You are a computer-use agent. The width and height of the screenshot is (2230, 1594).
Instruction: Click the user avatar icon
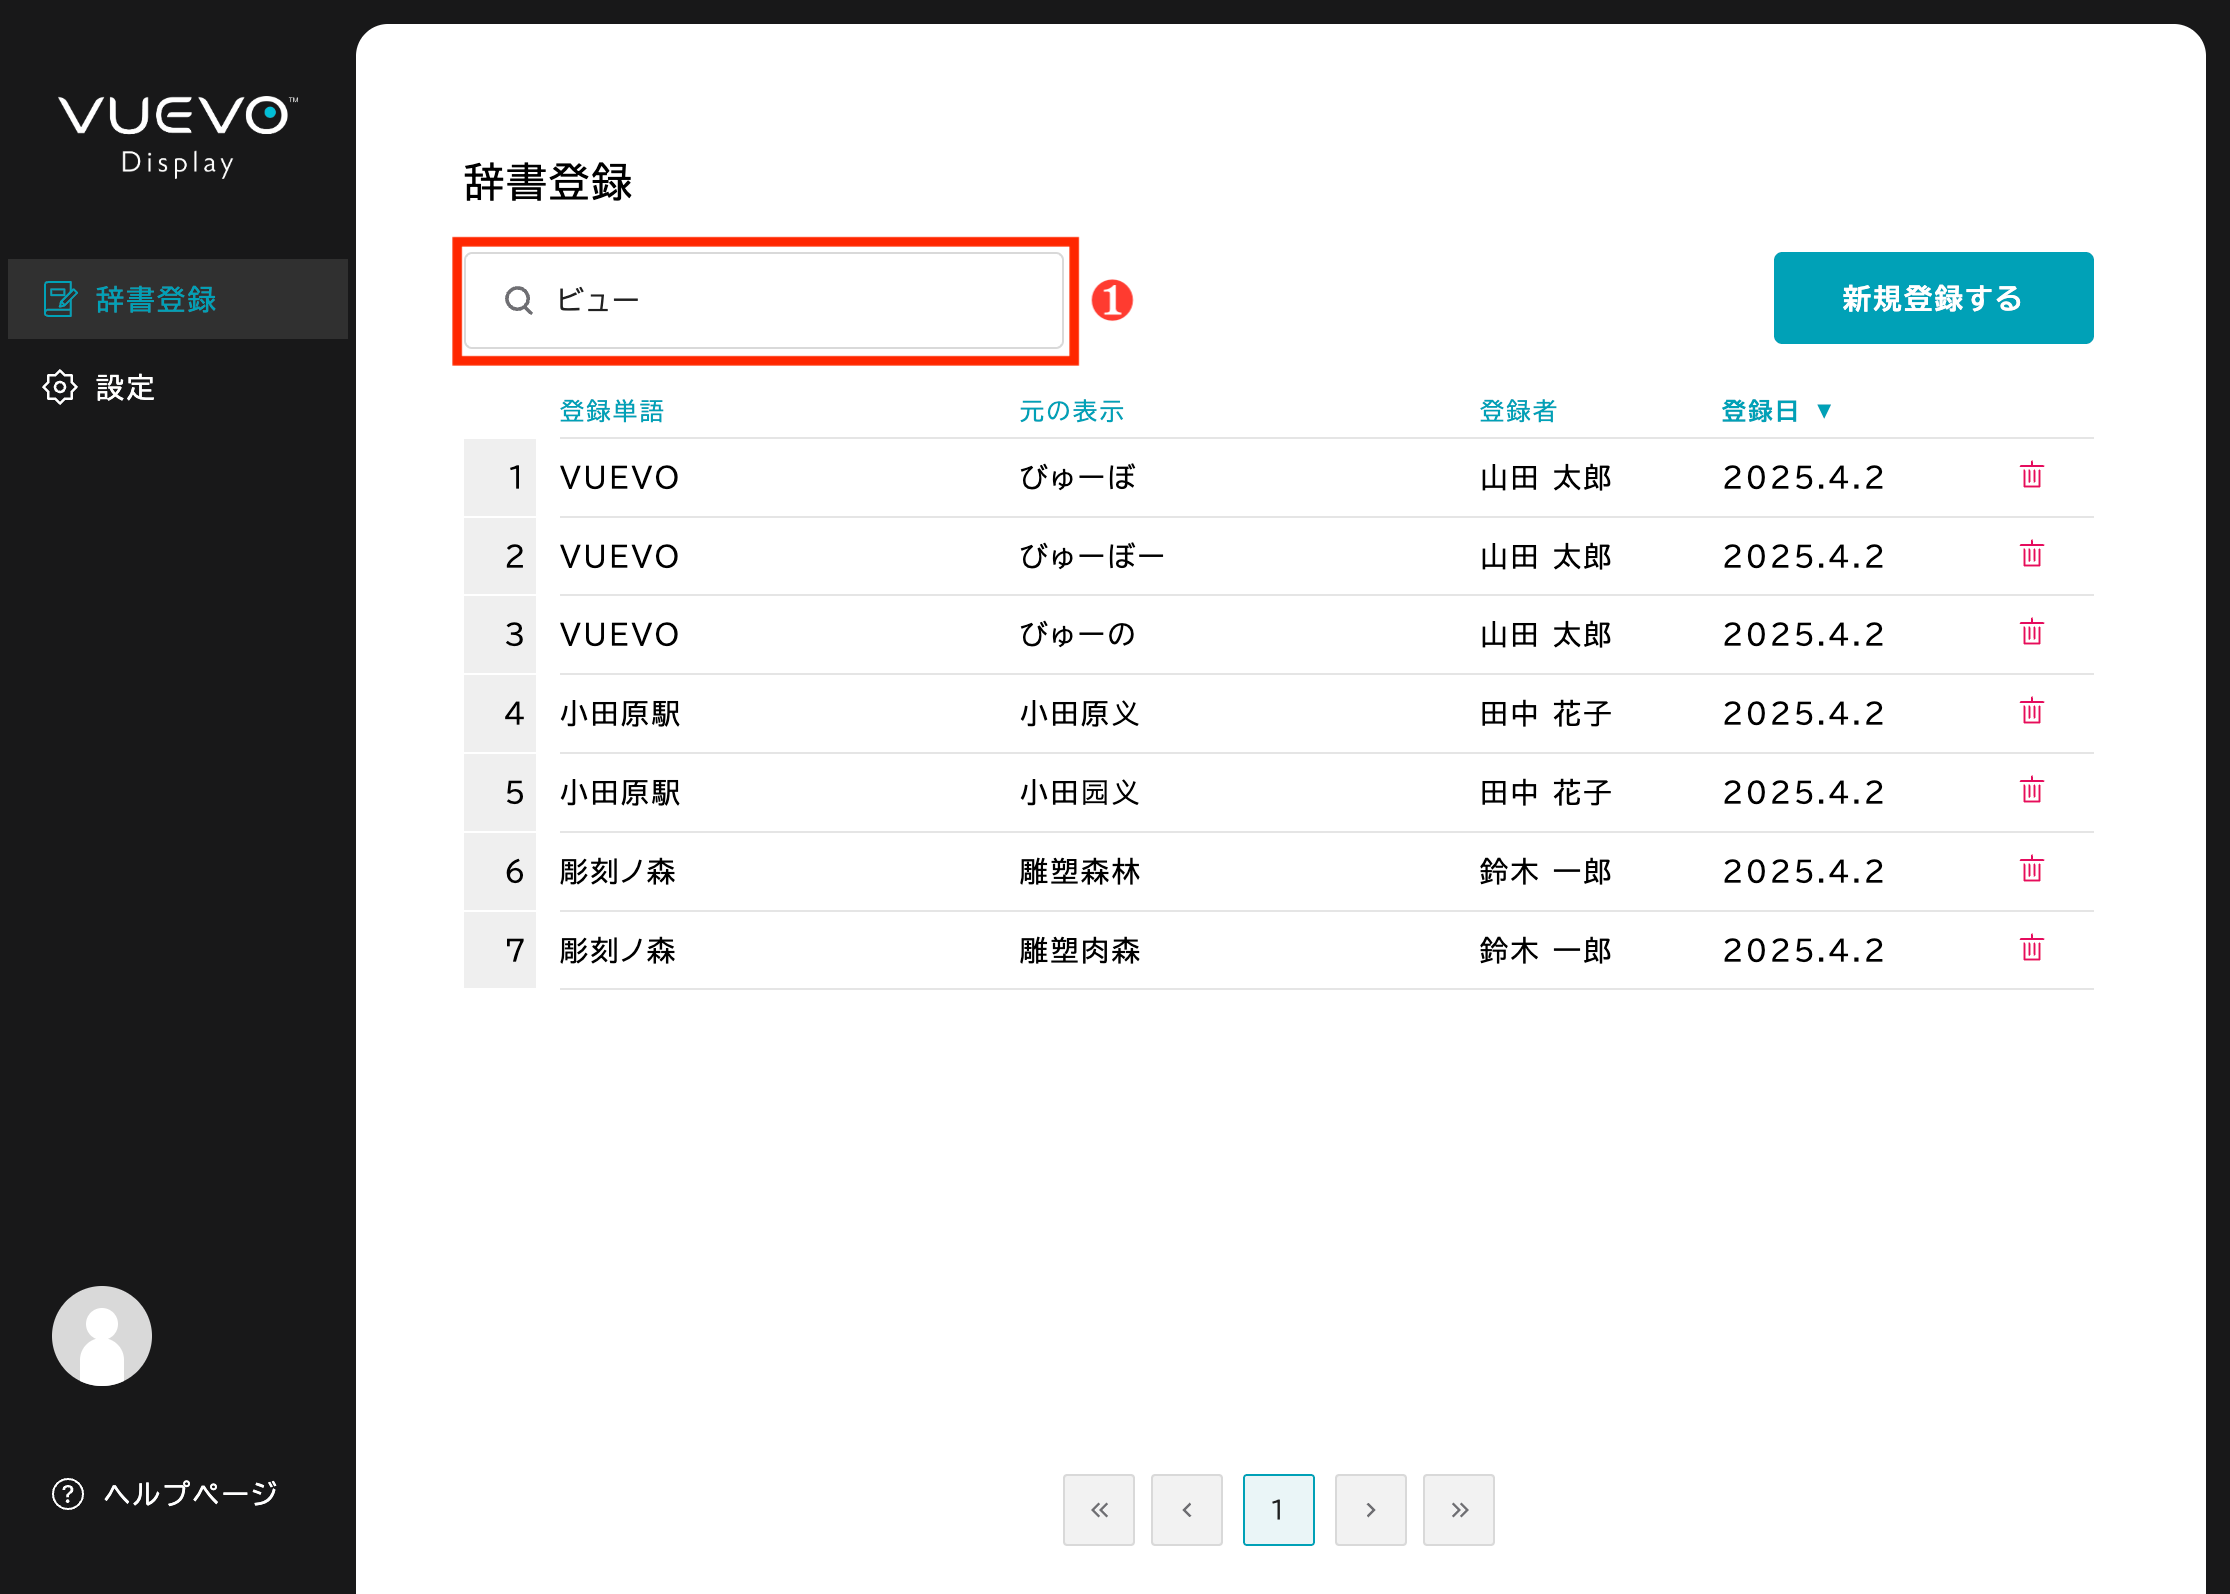pos(100,1335)
